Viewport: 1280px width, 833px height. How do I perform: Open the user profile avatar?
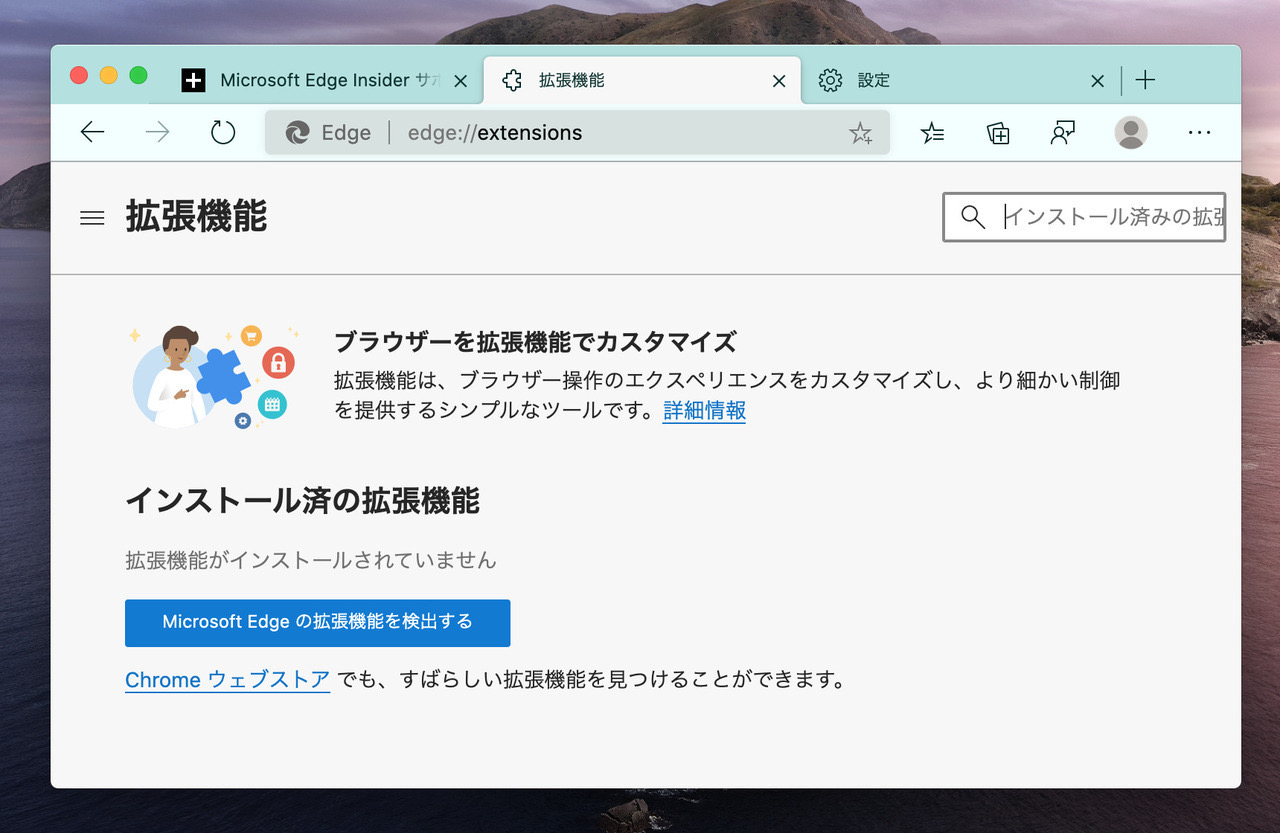click(1131, 132)
